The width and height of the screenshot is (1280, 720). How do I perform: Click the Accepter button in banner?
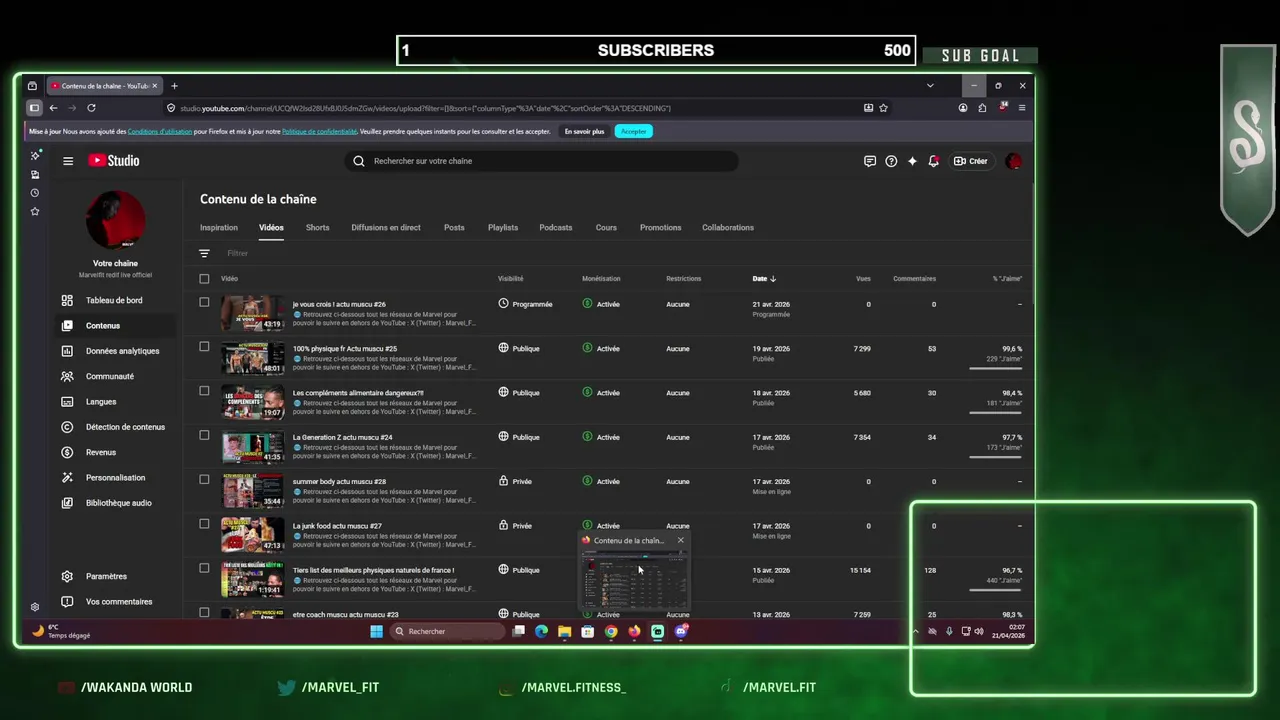(633, 131)
